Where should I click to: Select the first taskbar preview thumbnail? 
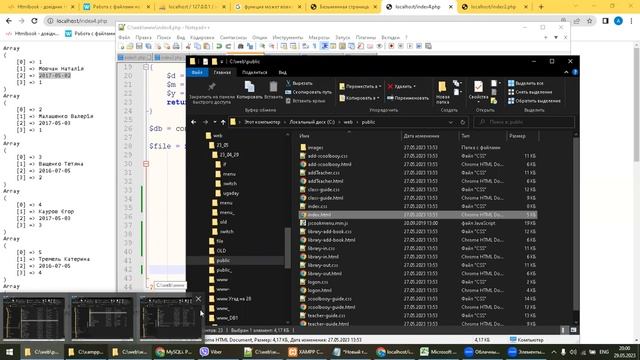(34, 318)
